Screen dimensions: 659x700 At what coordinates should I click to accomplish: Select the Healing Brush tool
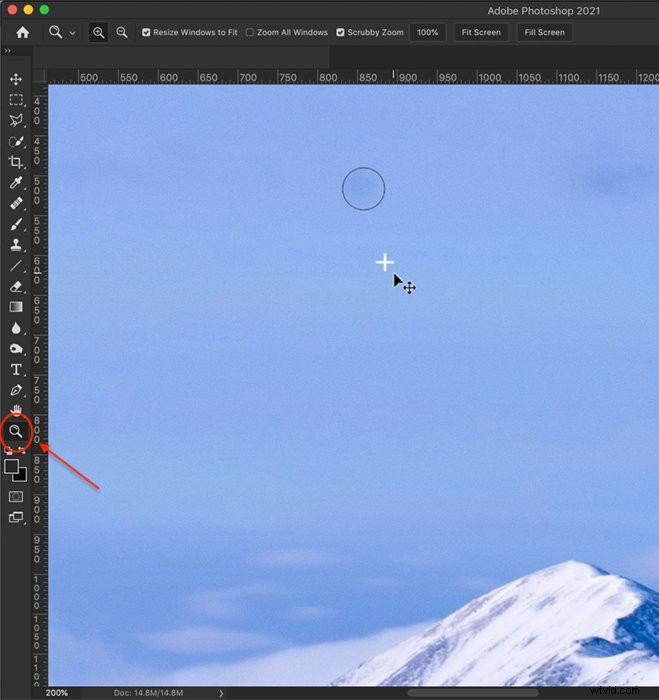[x=16, y=204]
